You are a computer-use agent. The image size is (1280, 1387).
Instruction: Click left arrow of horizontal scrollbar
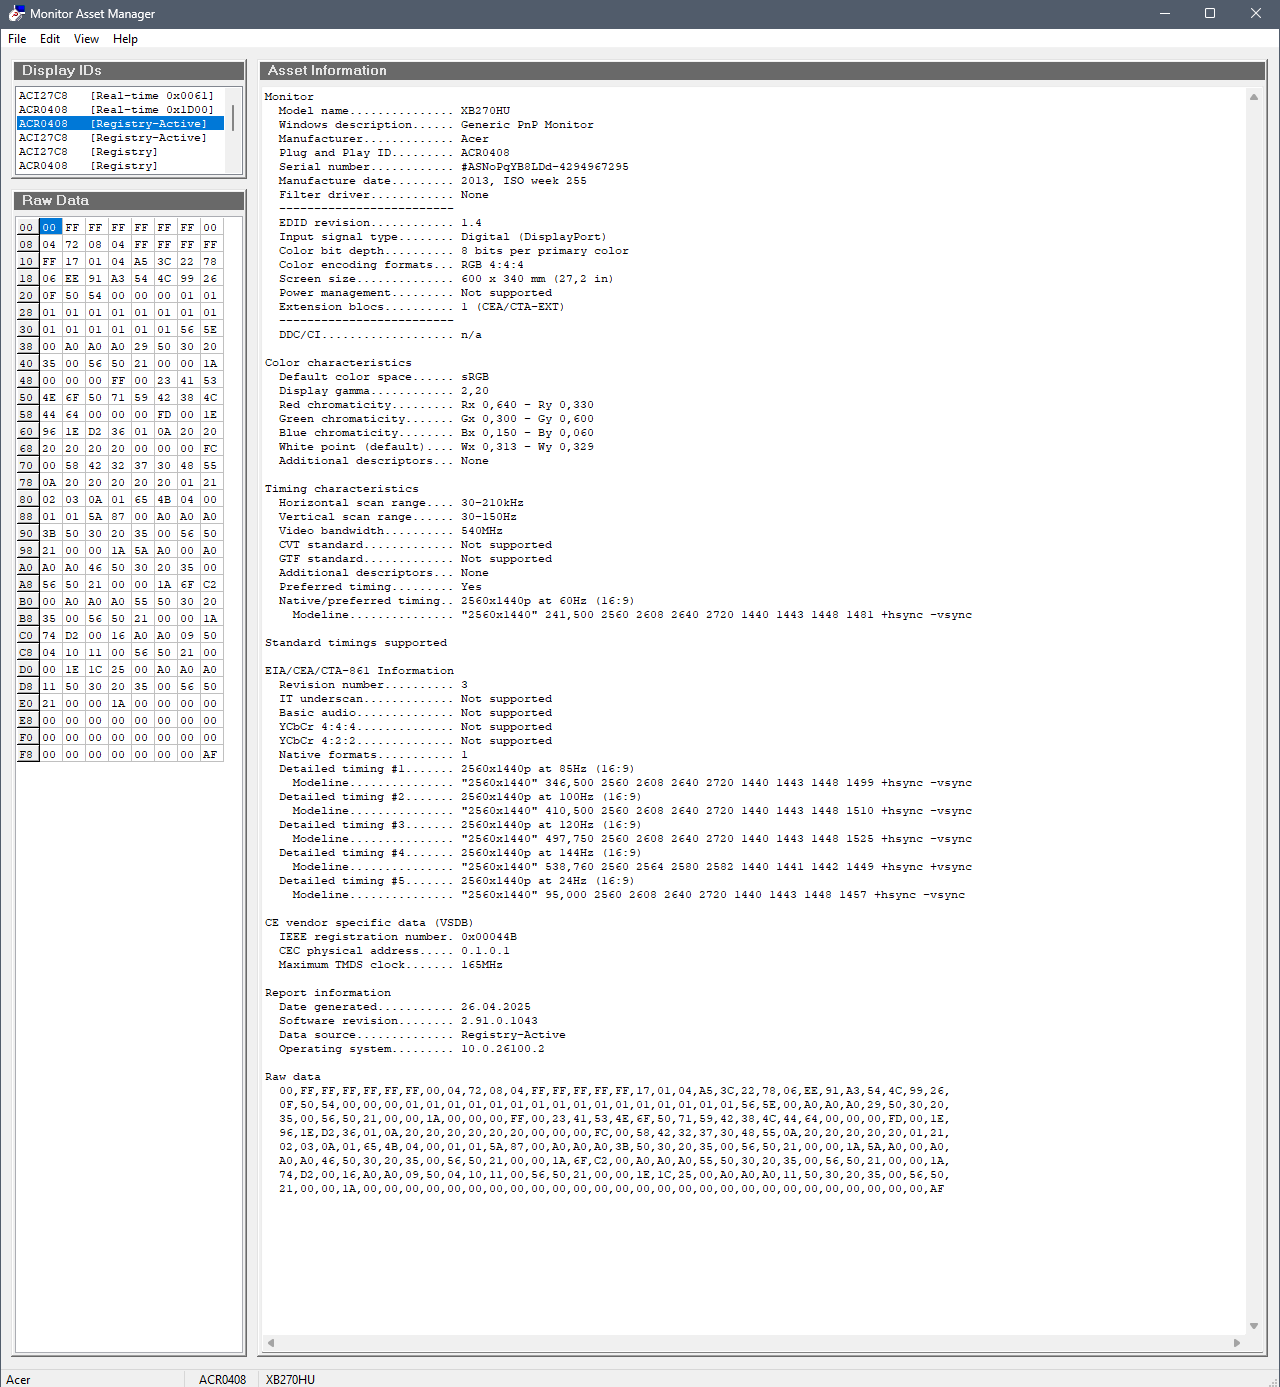[x=270, y=1343]
